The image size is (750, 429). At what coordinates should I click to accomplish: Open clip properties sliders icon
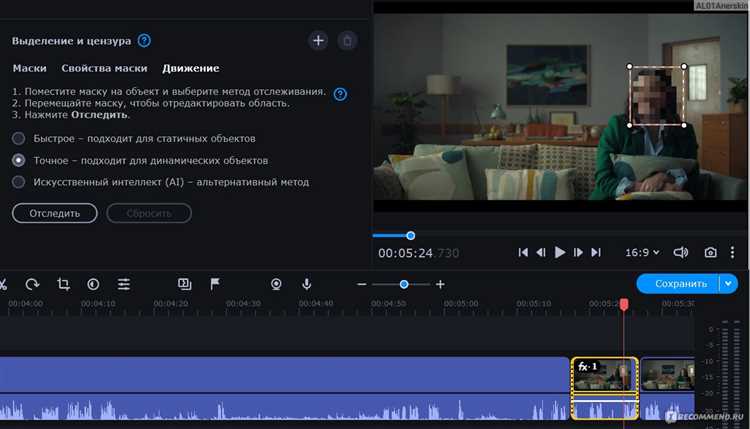tap(124, 285)
